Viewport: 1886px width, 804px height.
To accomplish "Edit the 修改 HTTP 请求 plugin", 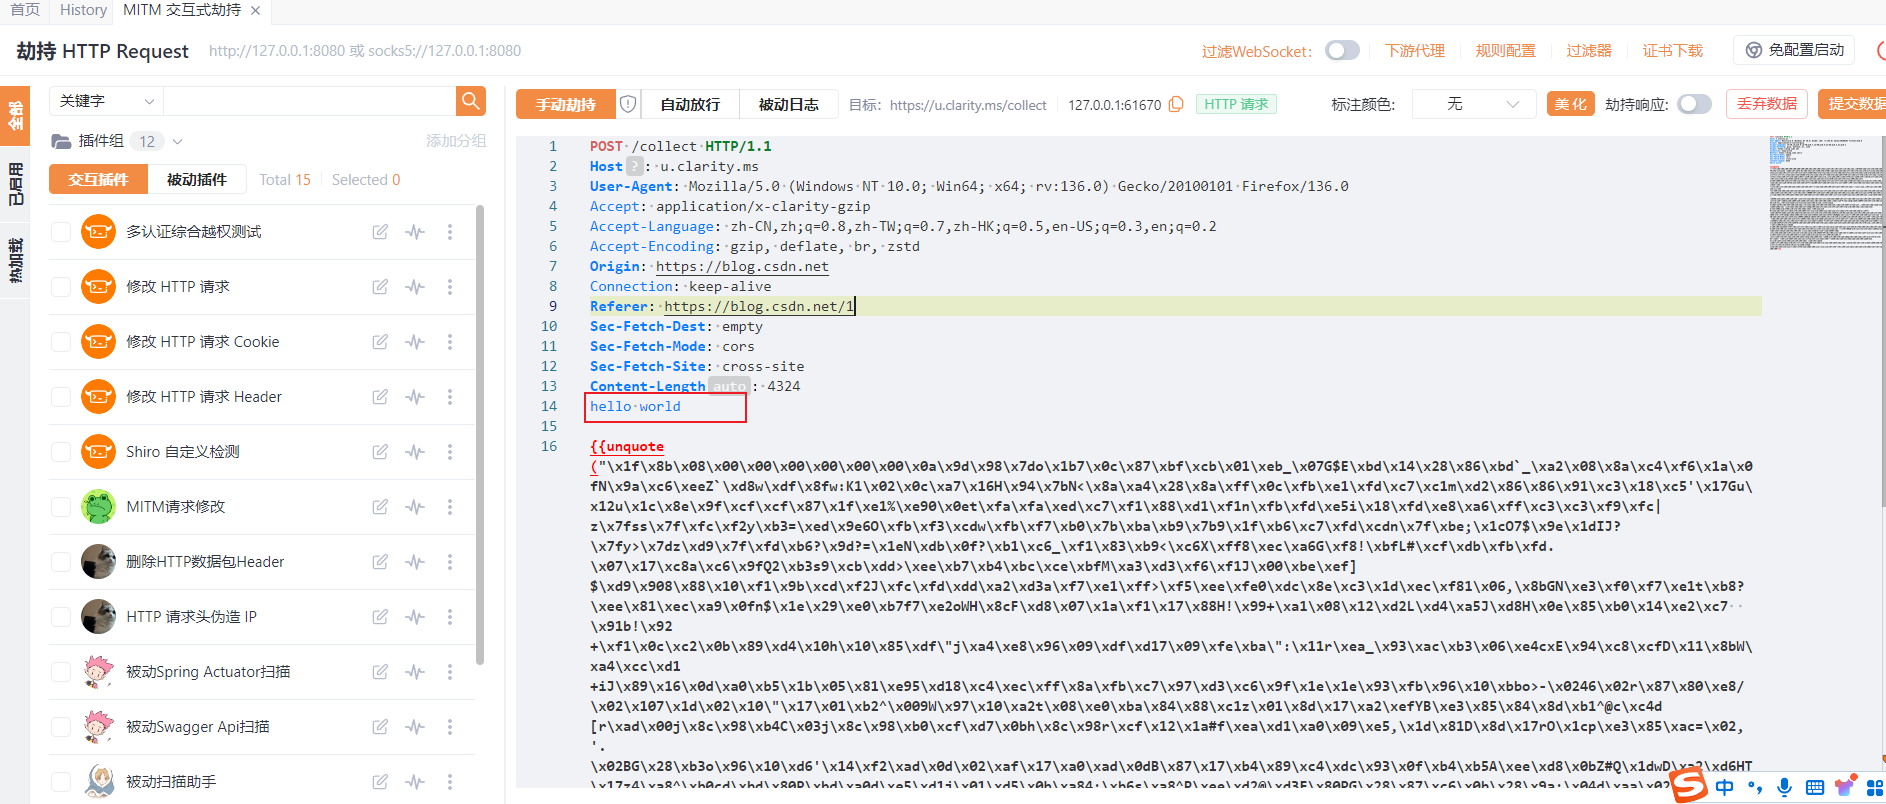I will click(x=380, y=287).
